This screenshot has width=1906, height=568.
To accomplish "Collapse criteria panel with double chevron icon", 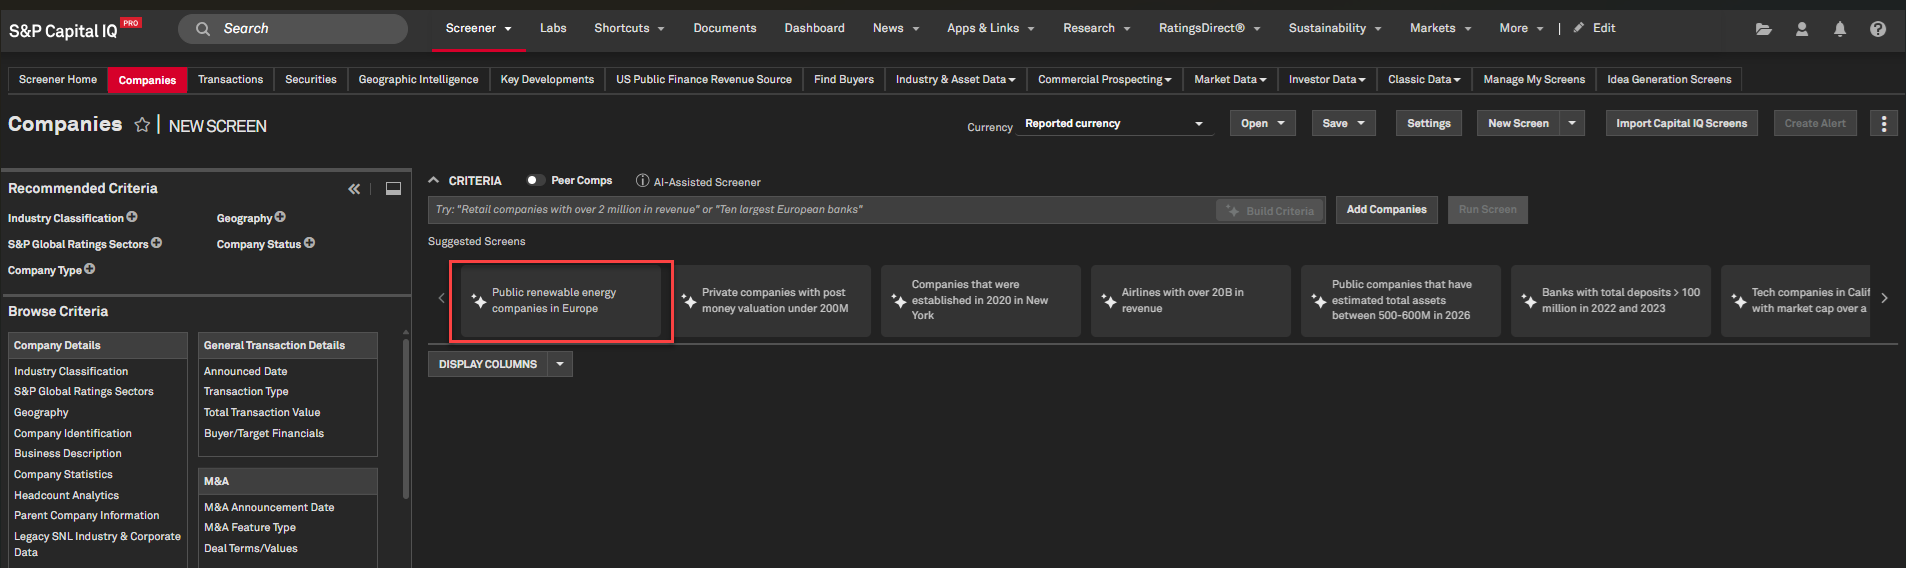I will click(x=354, y=189).
